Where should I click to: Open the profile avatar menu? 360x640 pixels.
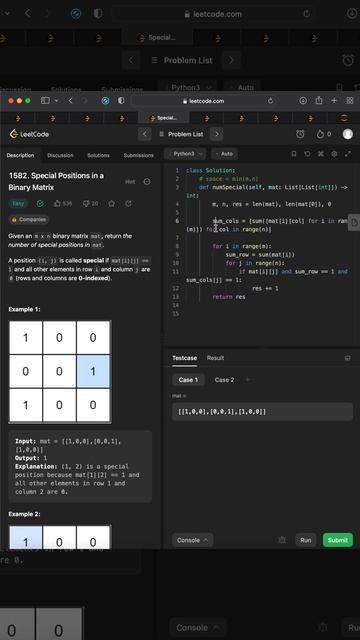click(x=348, y=134)
